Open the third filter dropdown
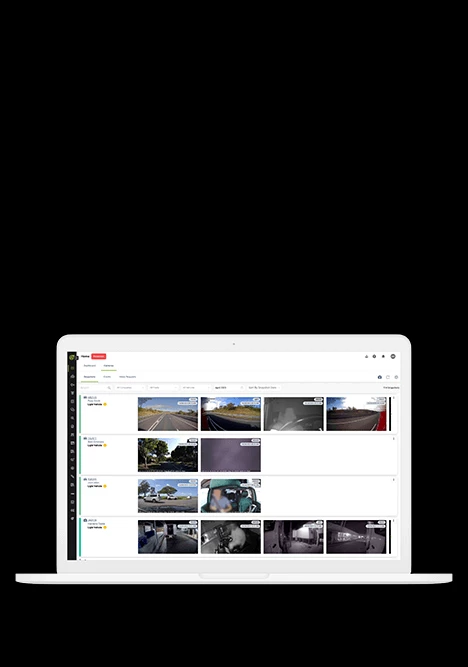Viewport: 468px width, 667px height. click(x=196, y=388)
